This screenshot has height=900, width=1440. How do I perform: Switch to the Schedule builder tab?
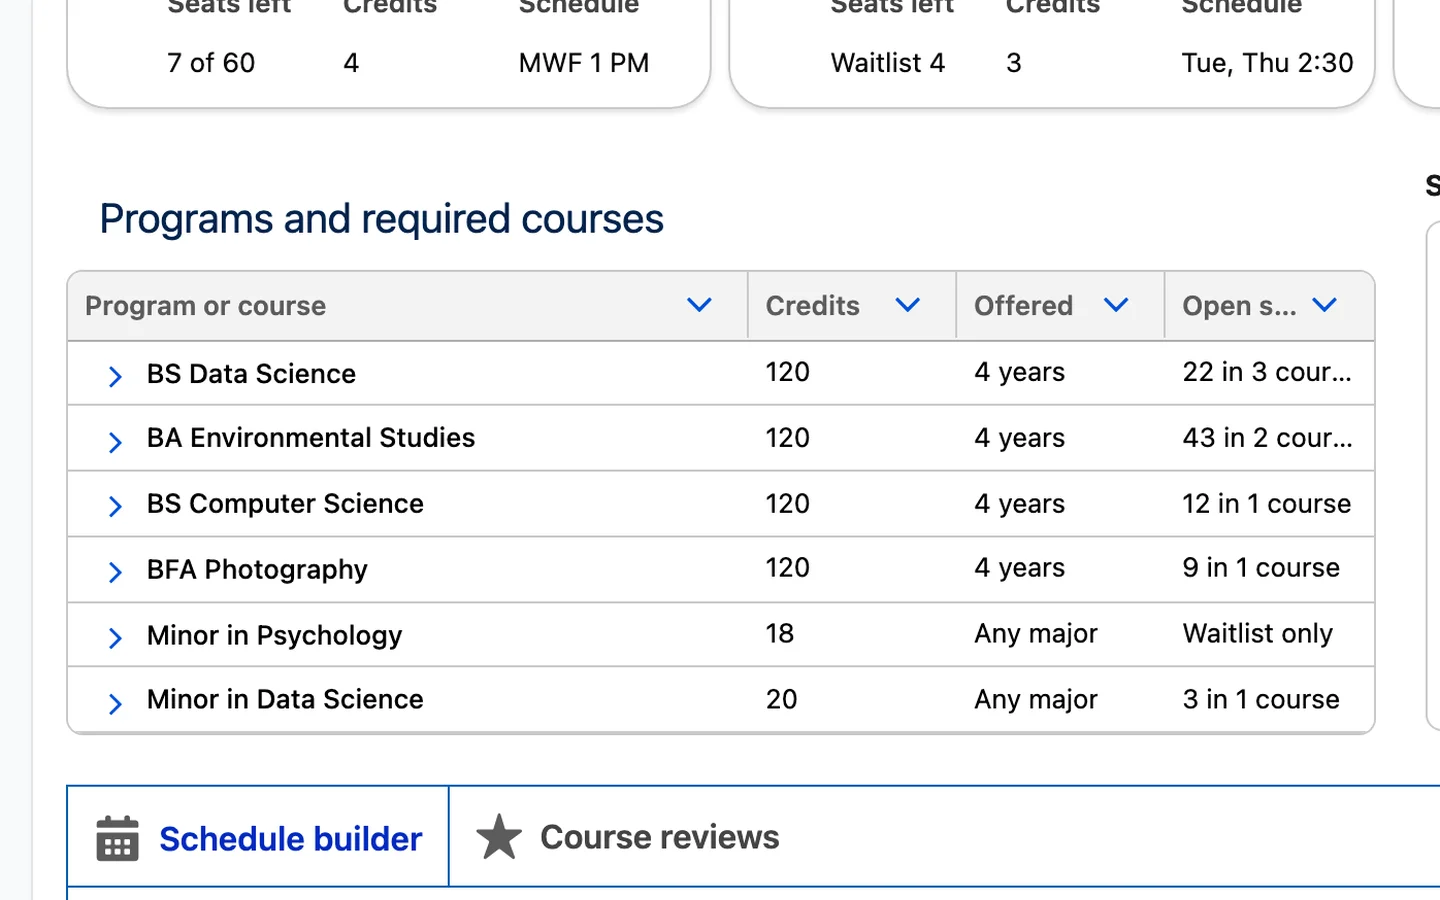258,837
